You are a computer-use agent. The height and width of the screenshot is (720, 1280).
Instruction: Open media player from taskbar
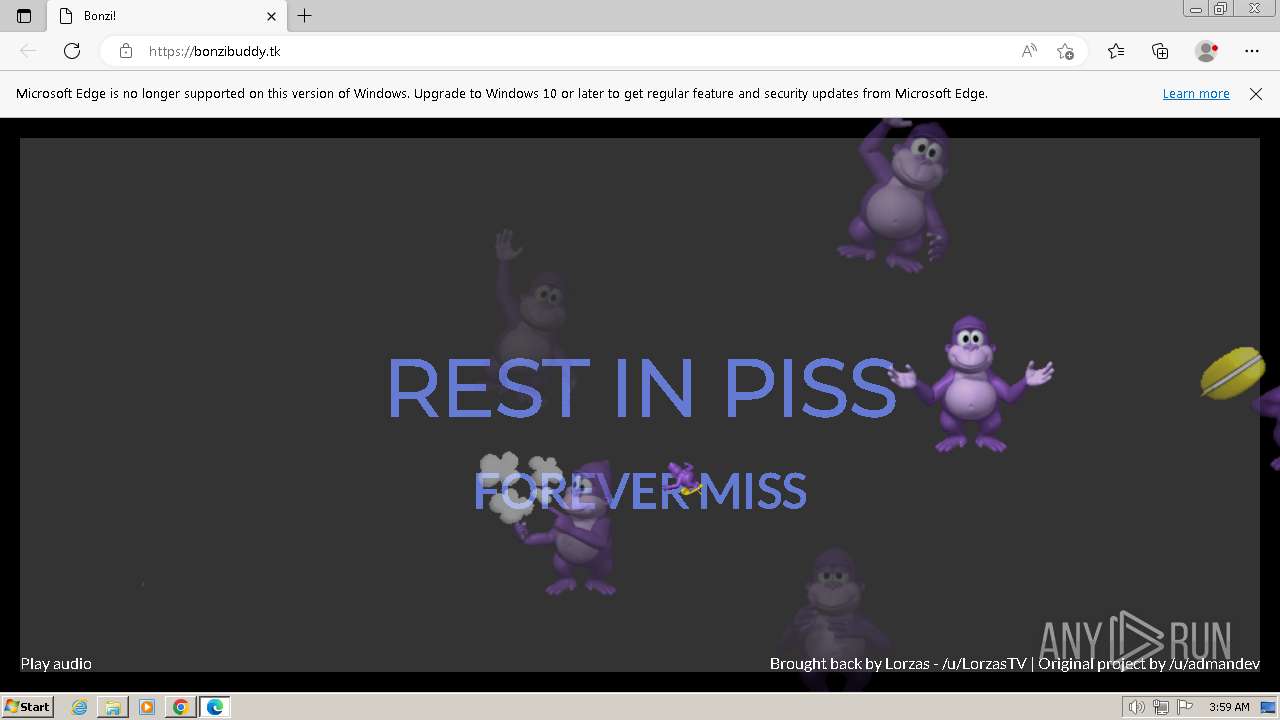point(147,707)
